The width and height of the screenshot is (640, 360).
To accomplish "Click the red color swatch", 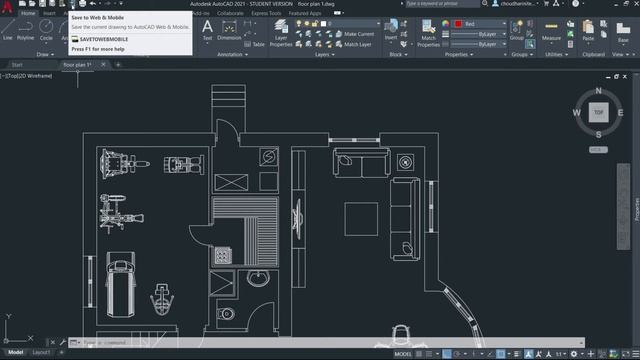I will 458,24.
